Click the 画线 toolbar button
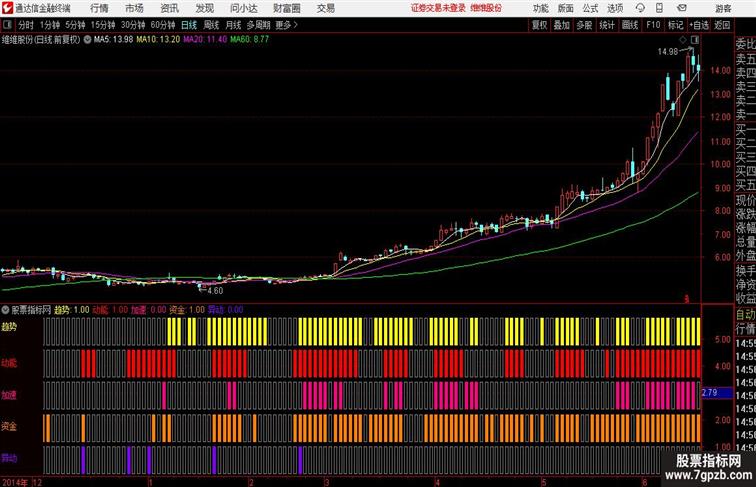Screen dimensions: 756x487 tap(630, 25)
